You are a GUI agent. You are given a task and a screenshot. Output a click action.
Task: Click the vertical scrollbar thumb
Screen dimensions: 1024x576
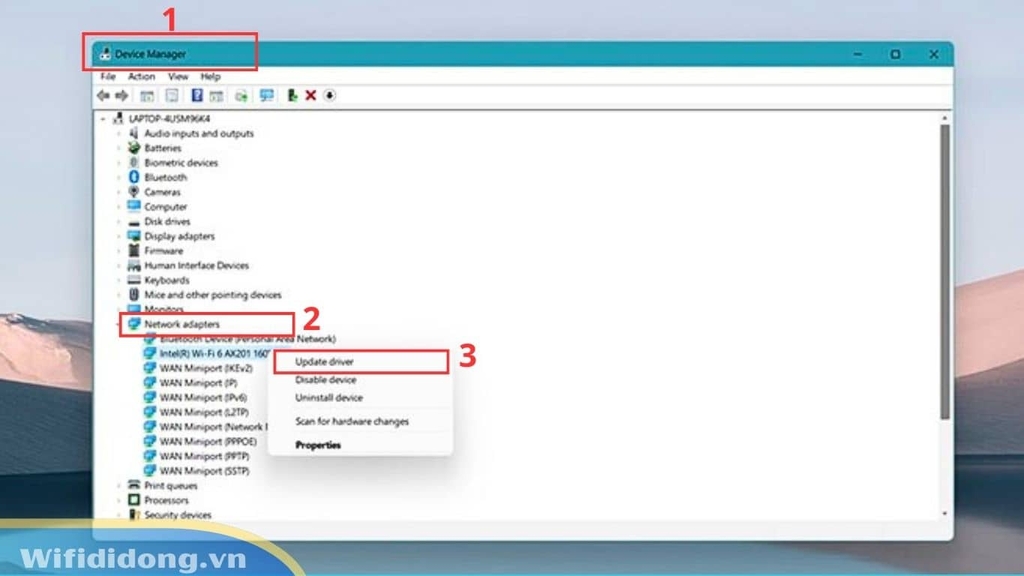[x=944, y=272]
